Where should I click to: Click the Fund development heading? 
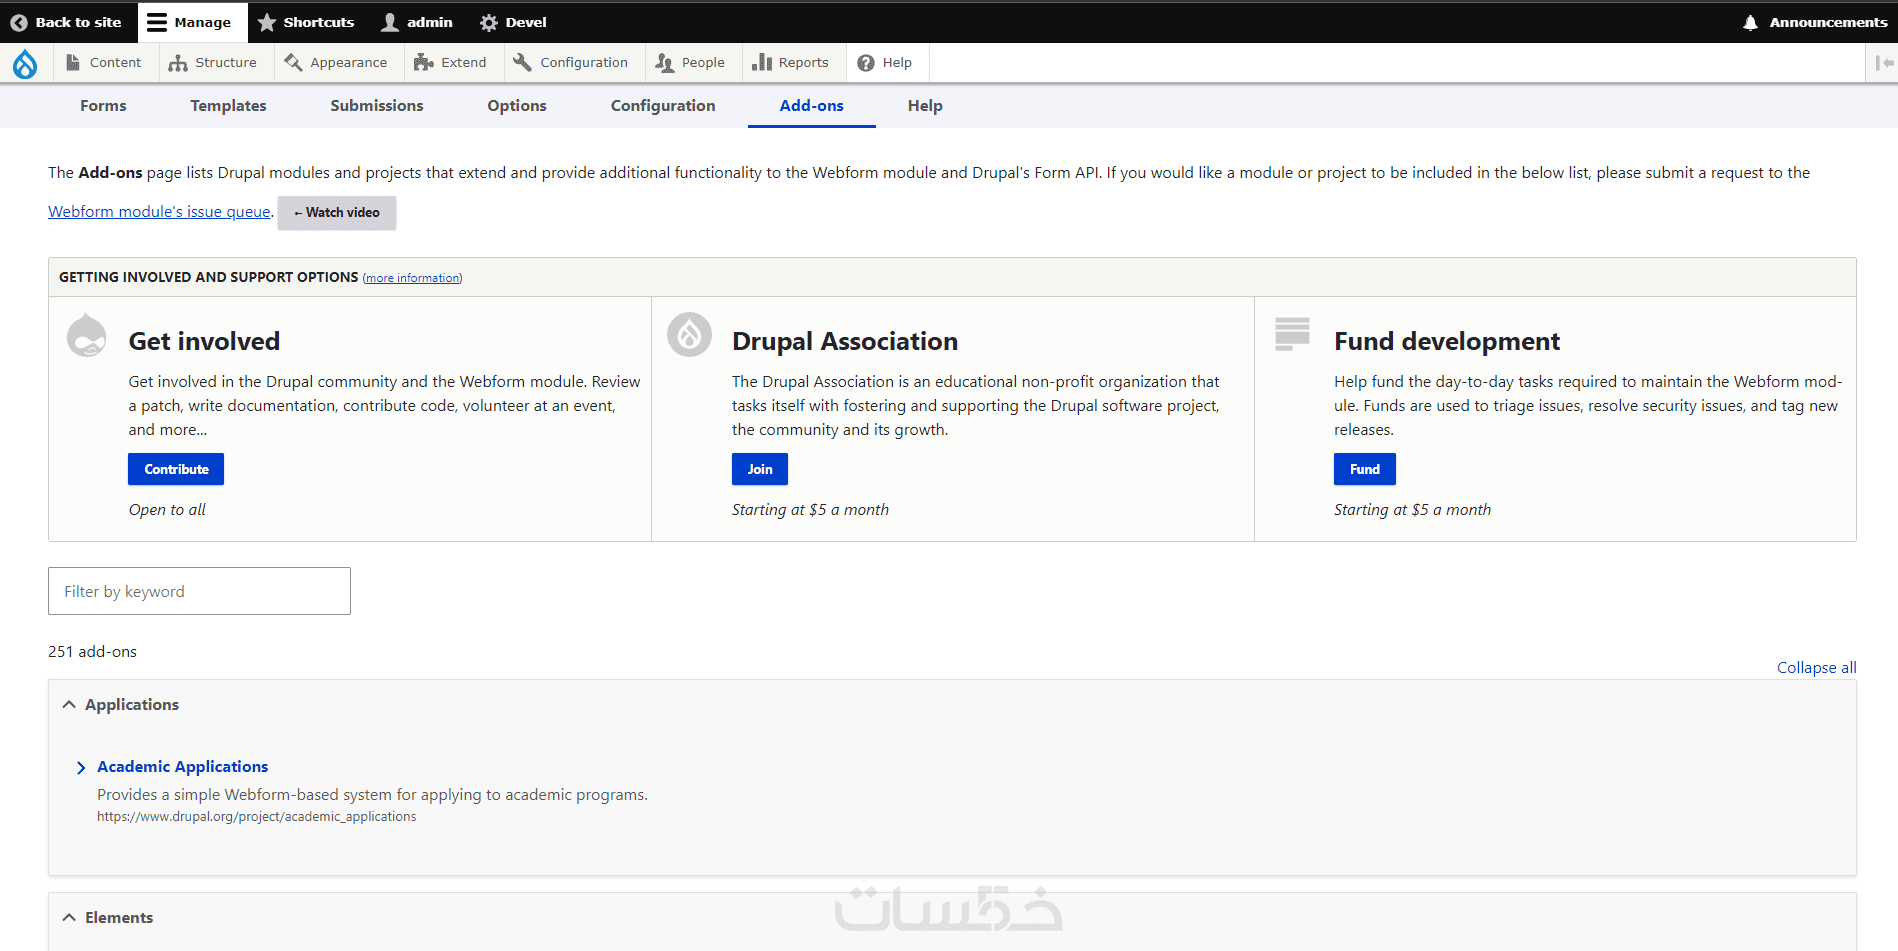(1447, 341)
